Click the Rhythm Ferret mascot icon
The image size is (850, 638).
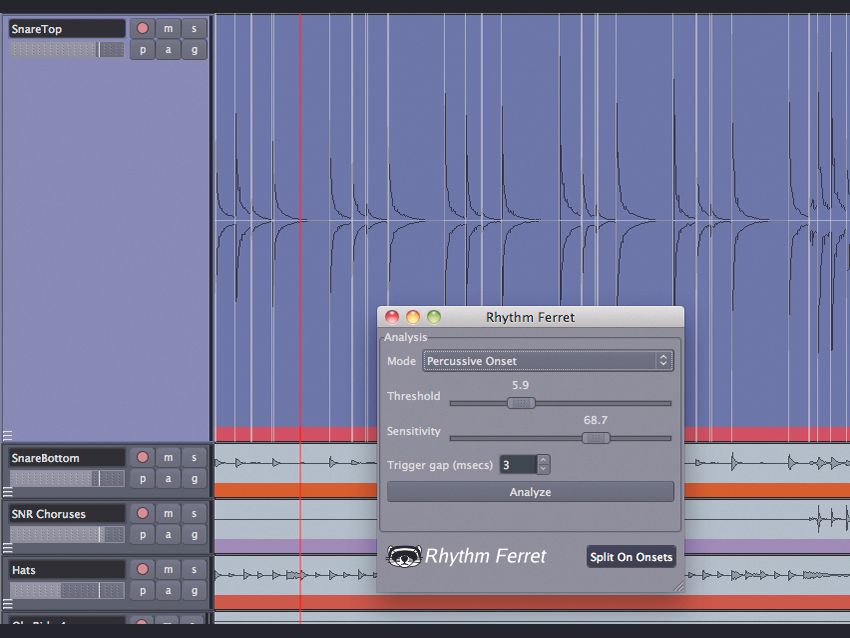[404, 556]
